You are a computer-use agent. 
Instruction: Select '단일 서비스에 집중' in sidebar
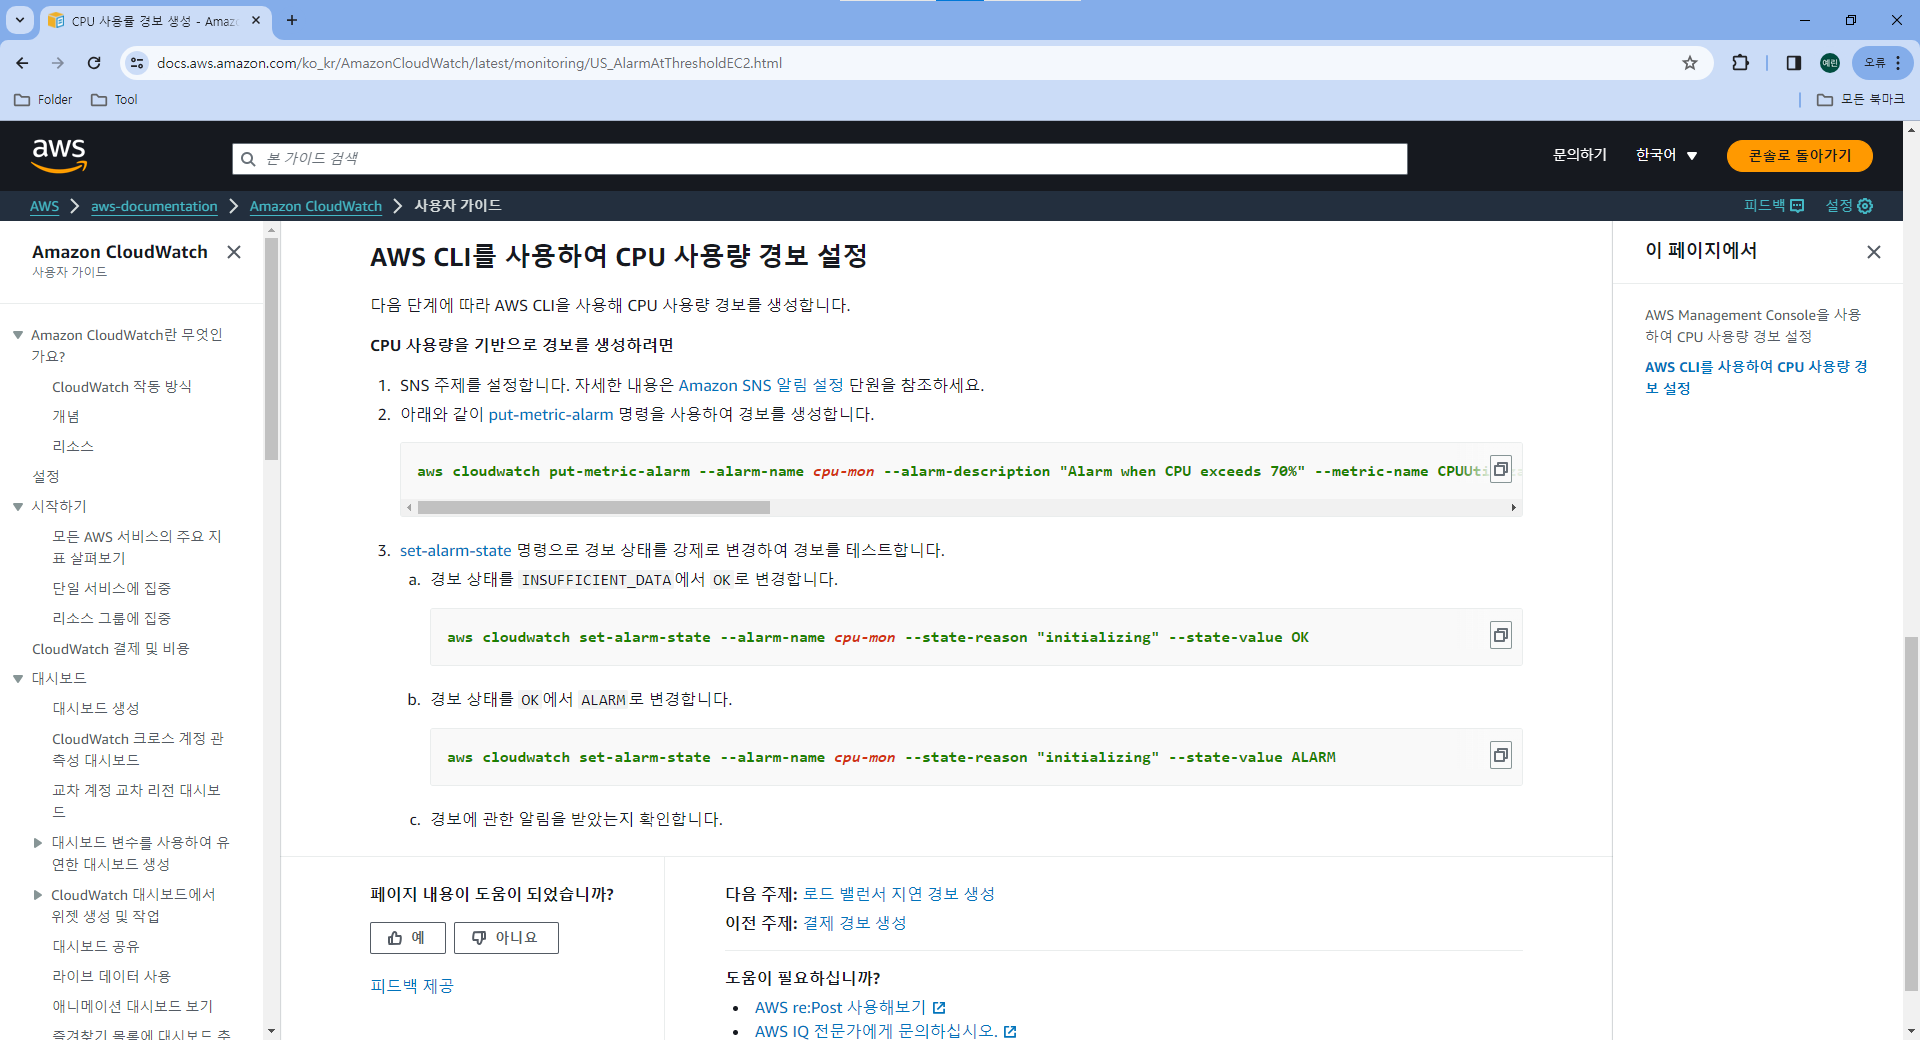(112, 589)
